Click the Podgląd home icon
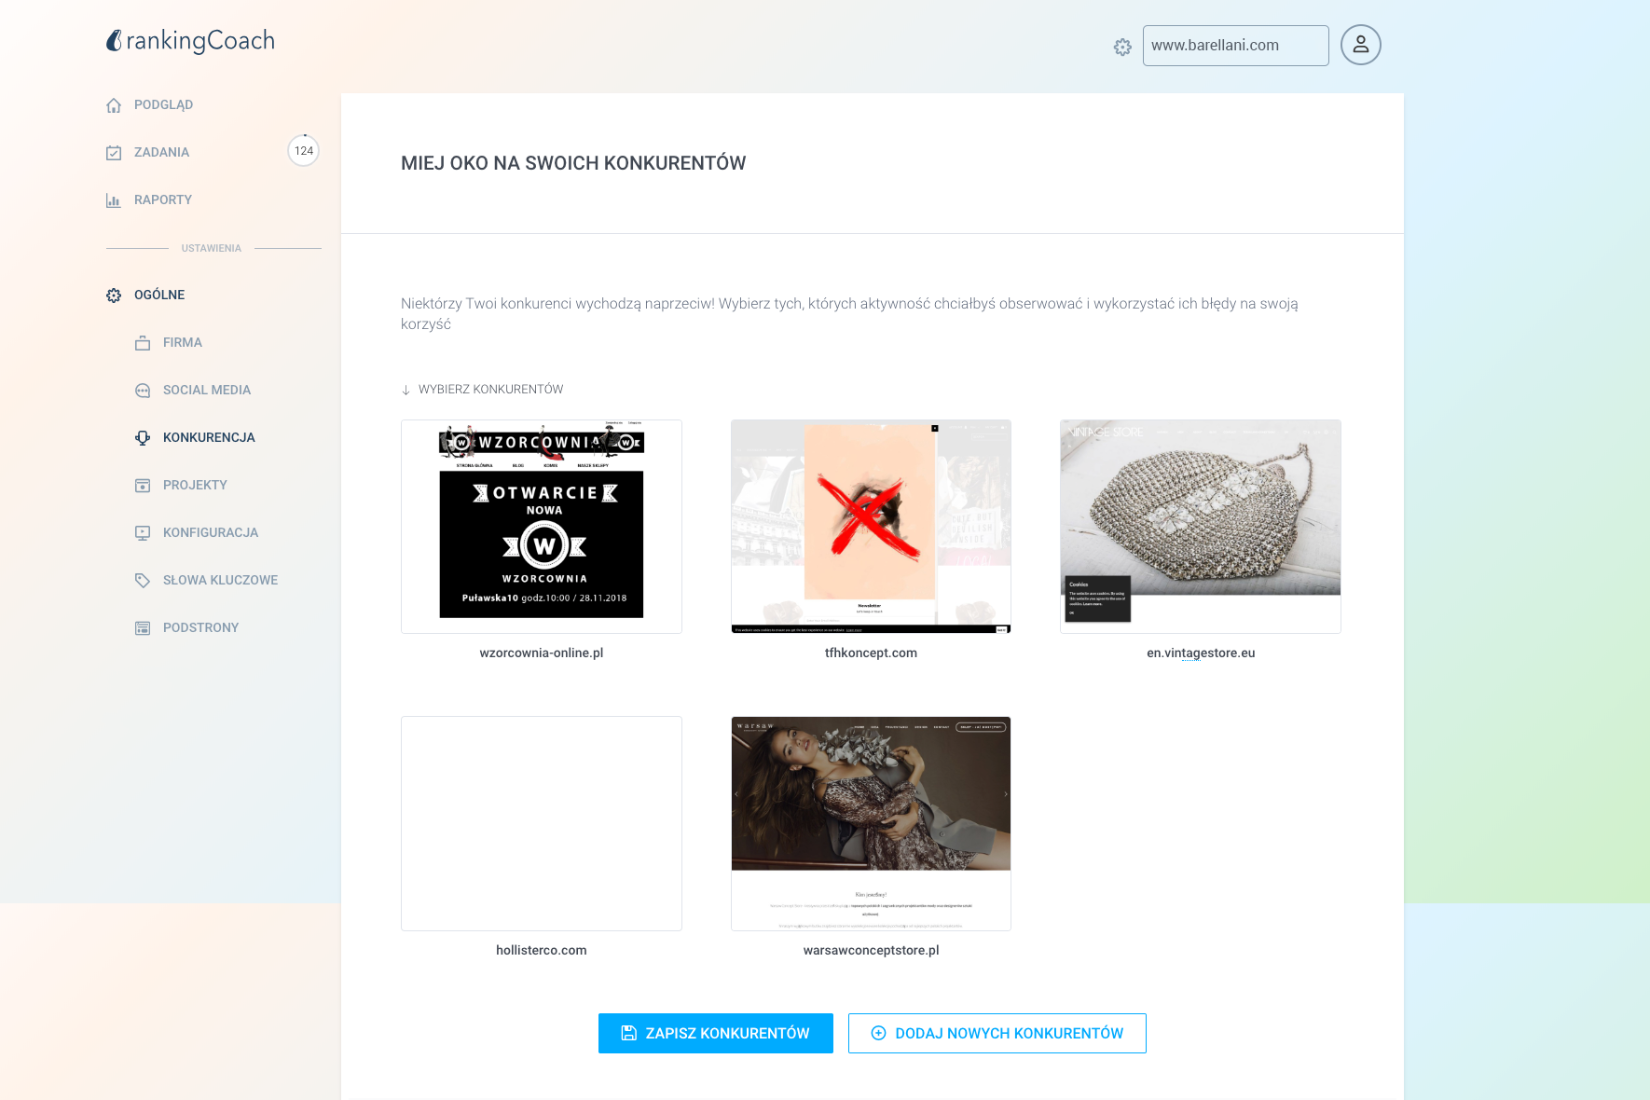 (x=114, y=105)
